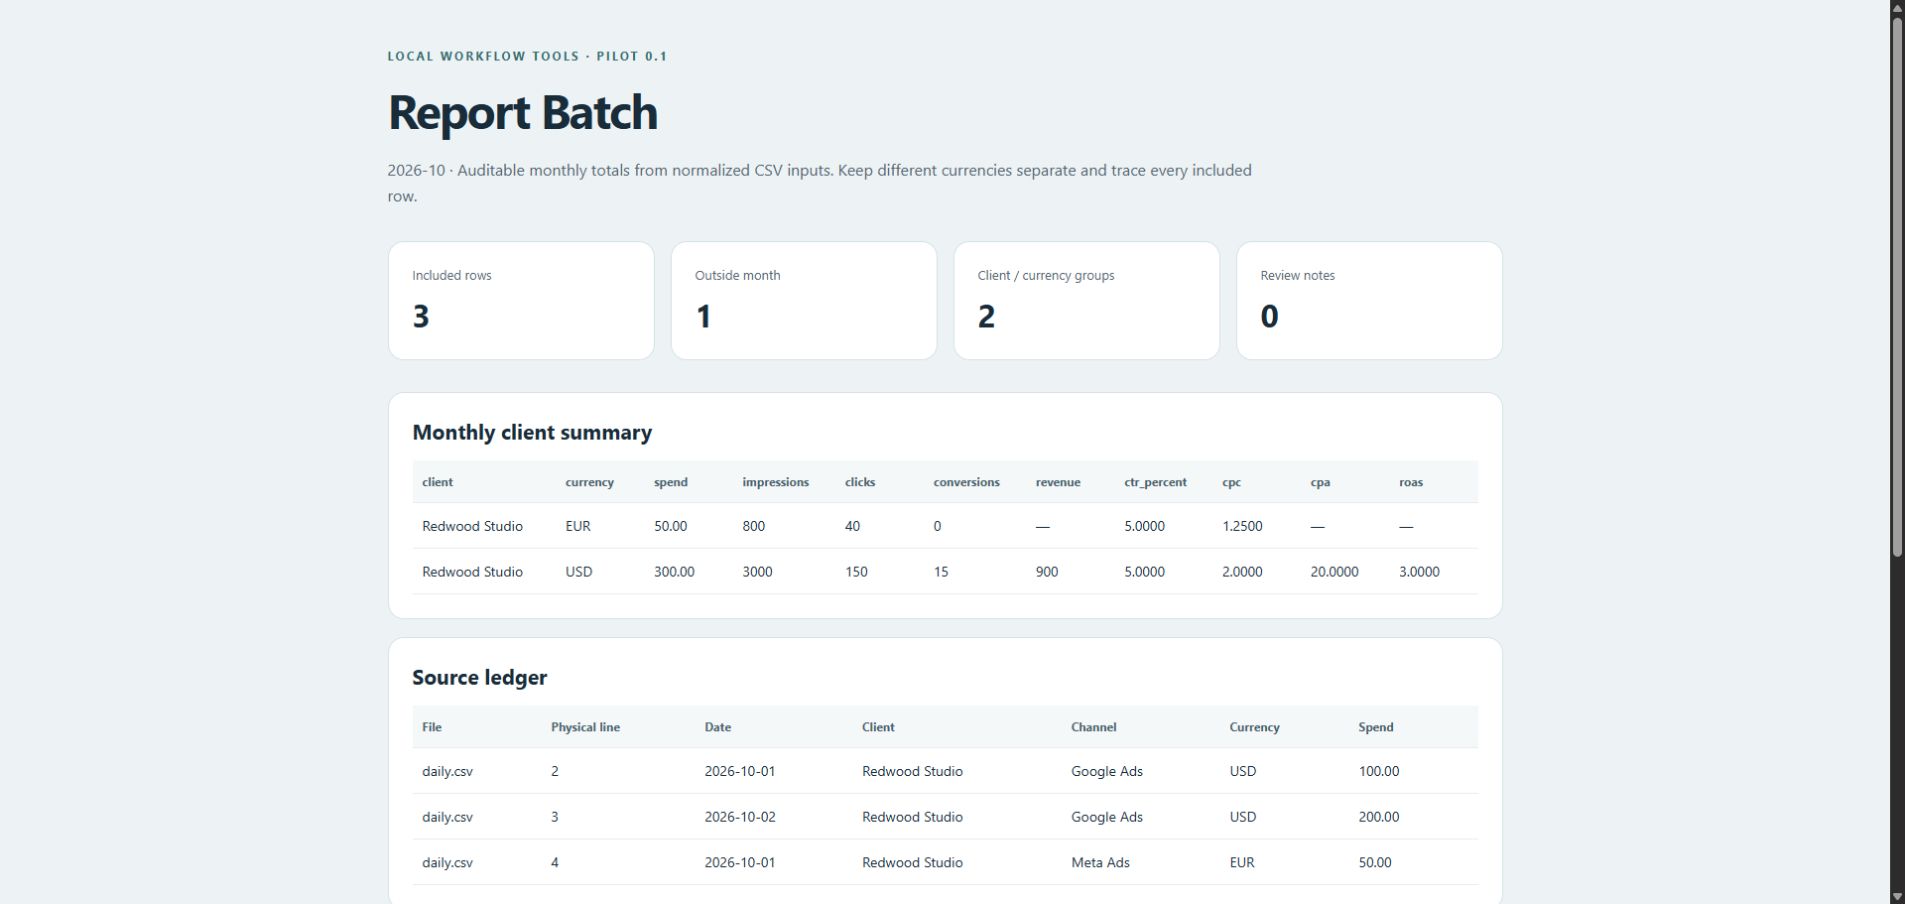Select the 20.0000 cpa value
Screen dimensions: 1905x904
pos(1334,572)
